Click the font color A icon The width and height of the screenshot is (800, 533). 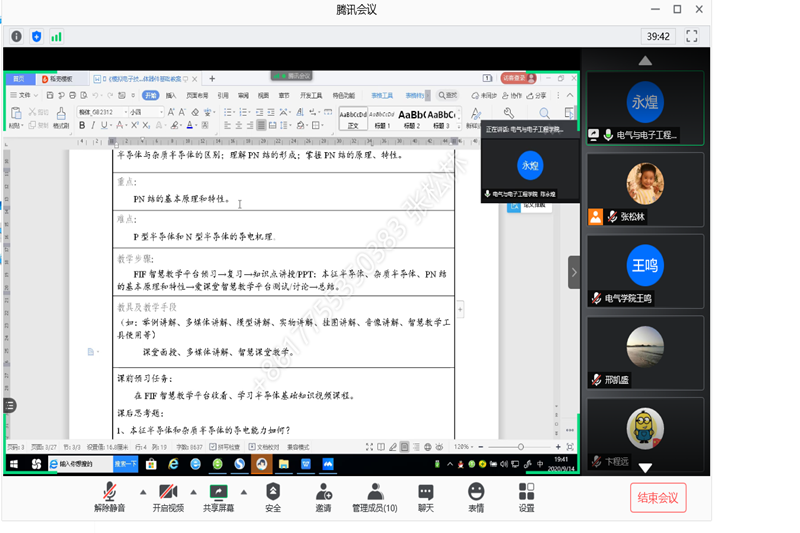(x=189, y=125)
